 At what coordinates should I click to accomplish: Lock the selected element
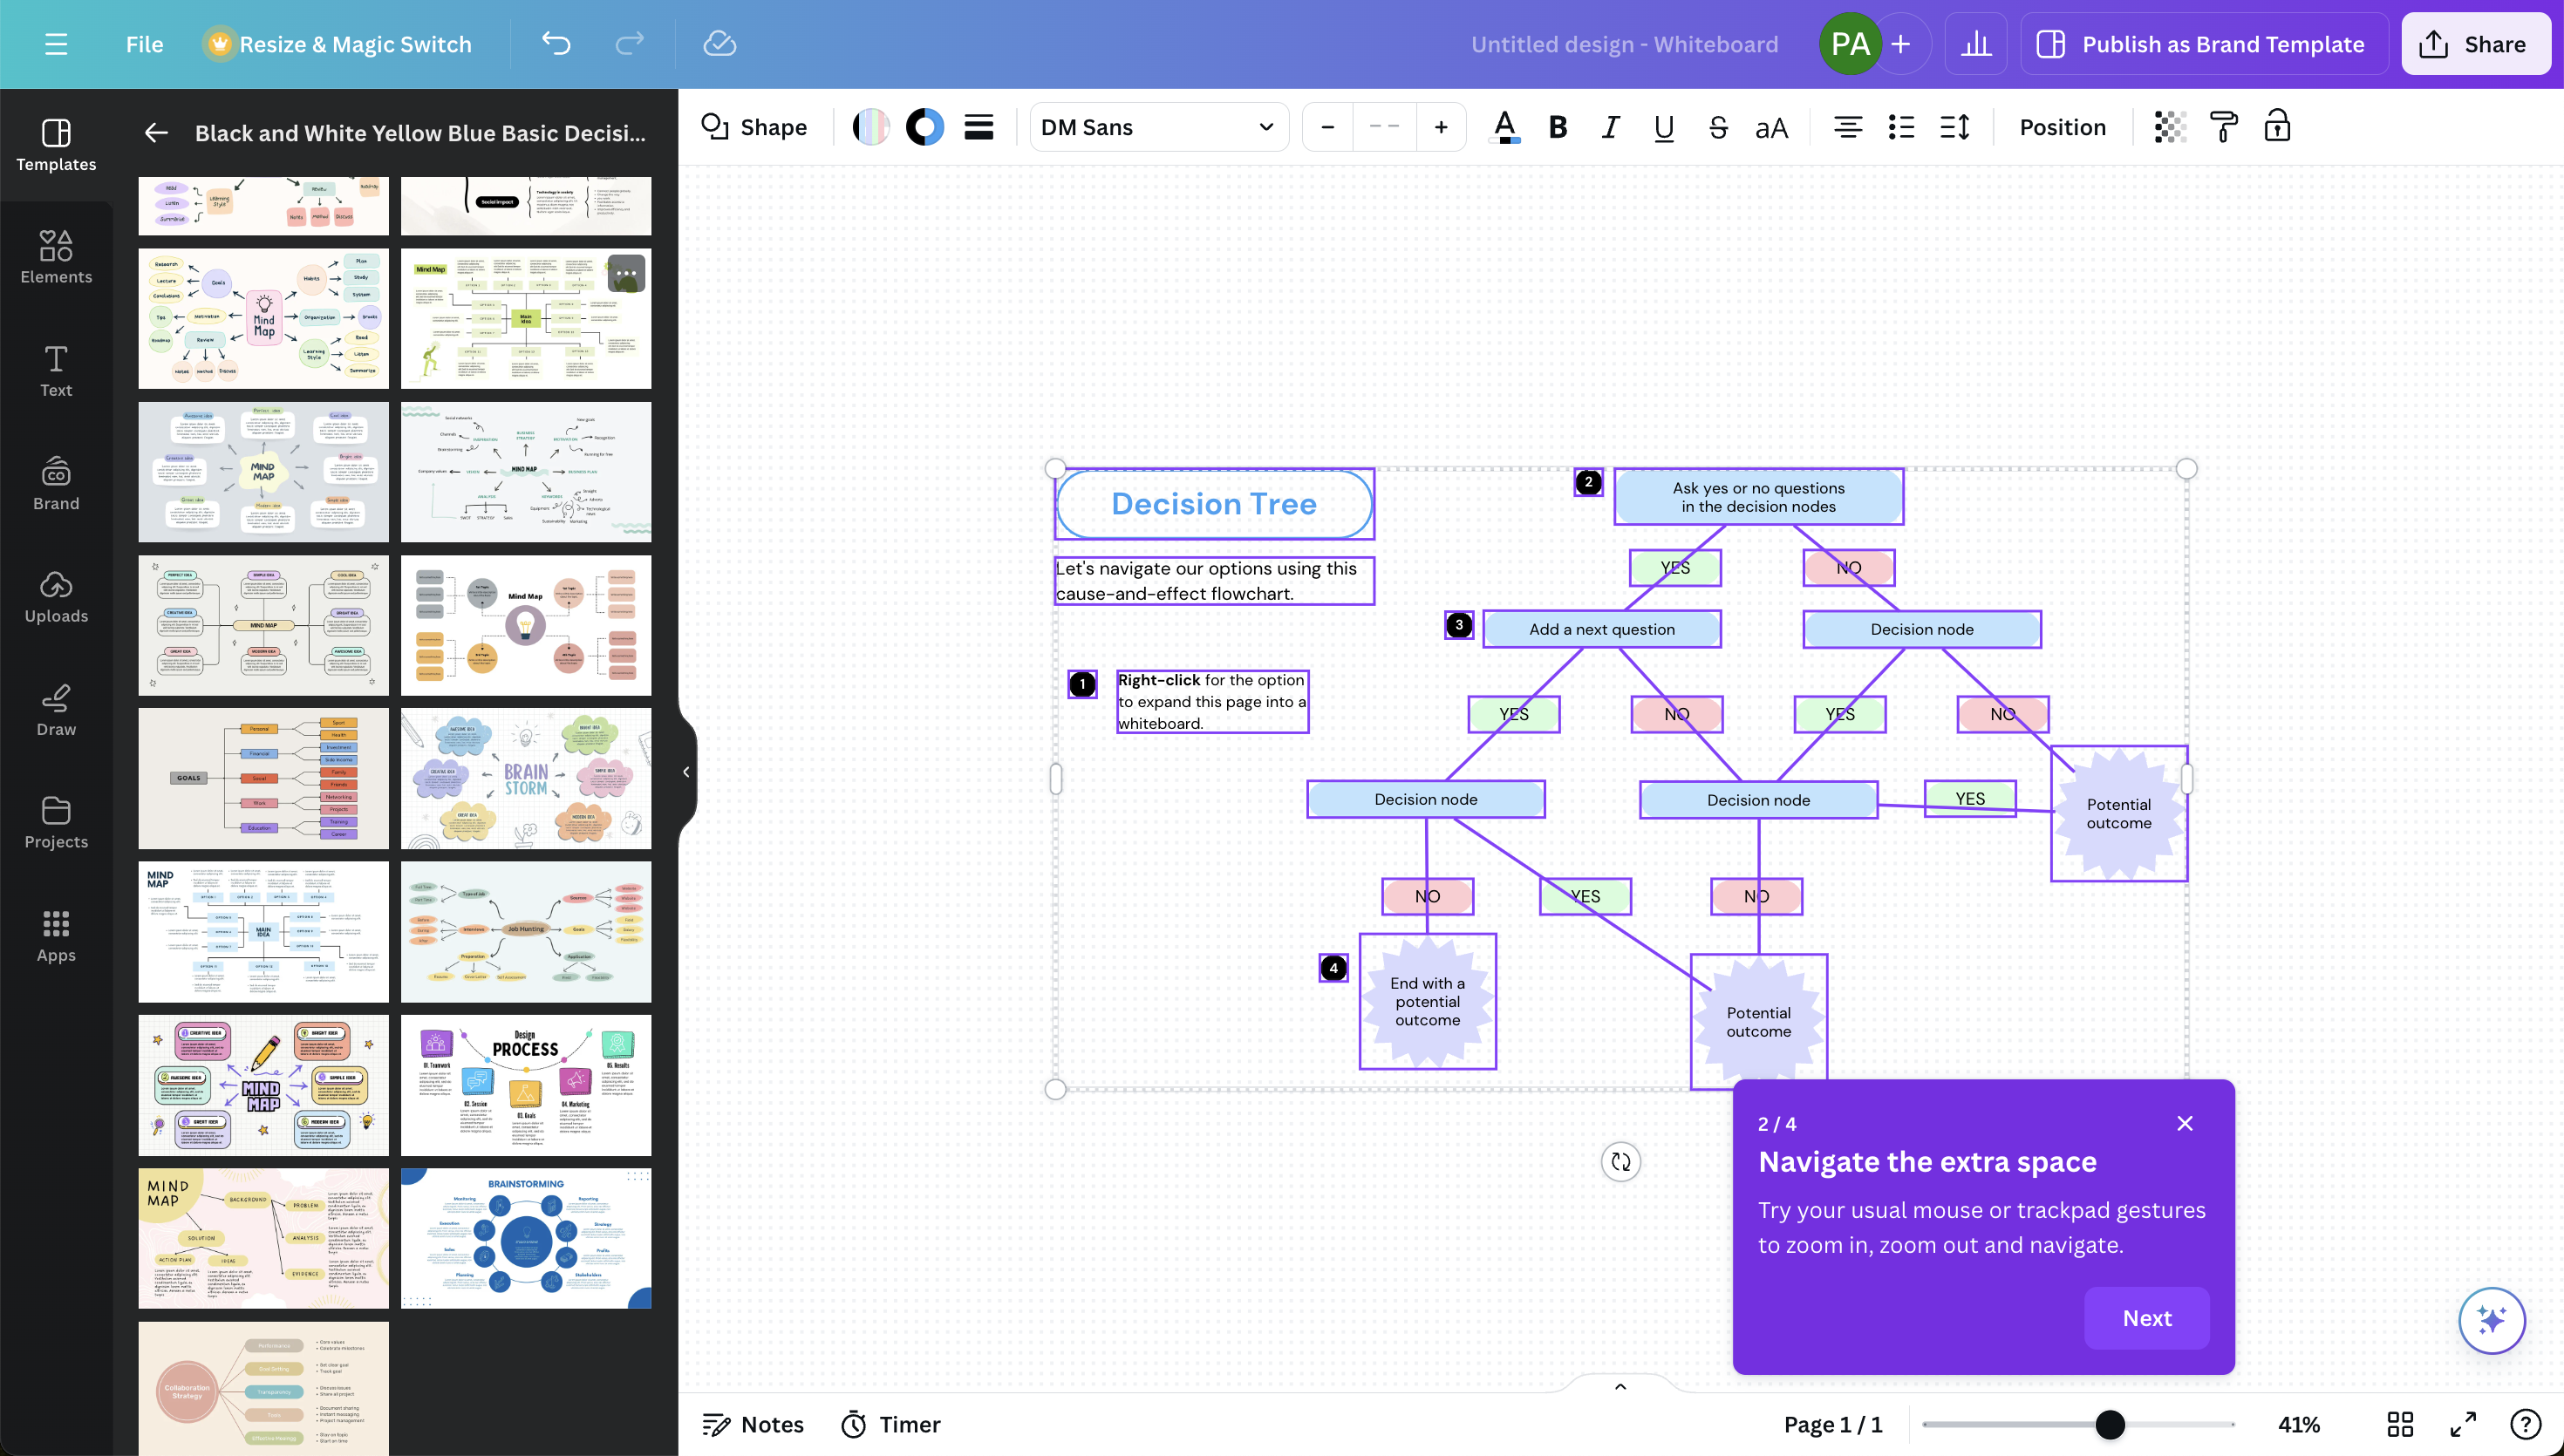click(x=2277, y=127)
